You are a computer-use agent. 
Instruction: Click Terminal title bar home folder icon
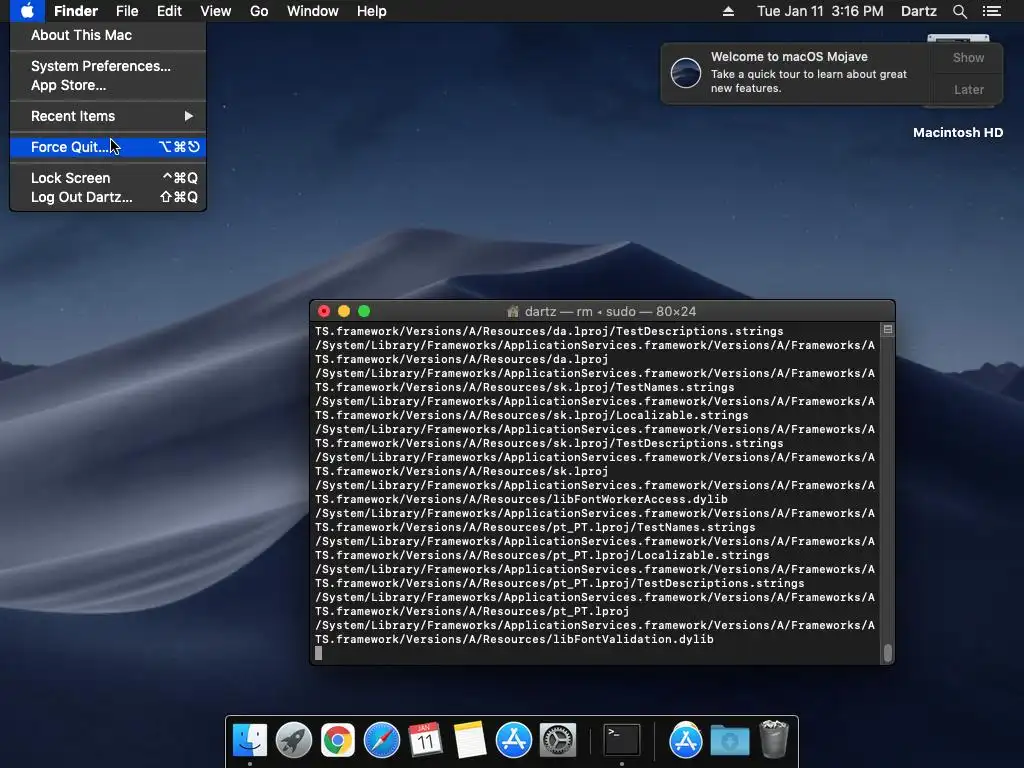coord(513,312)
